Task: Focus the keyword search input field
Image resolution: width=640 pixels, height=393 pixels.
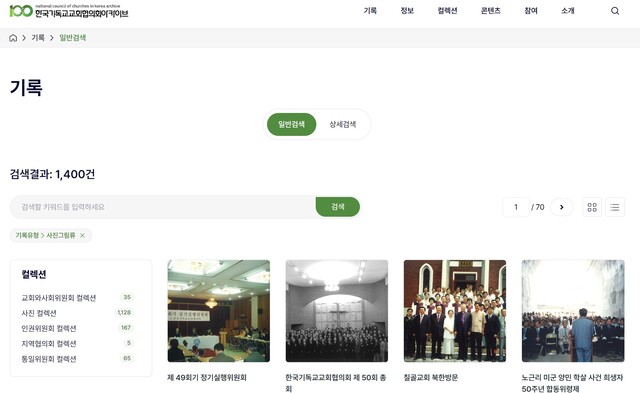Action: tap(162, 207)
